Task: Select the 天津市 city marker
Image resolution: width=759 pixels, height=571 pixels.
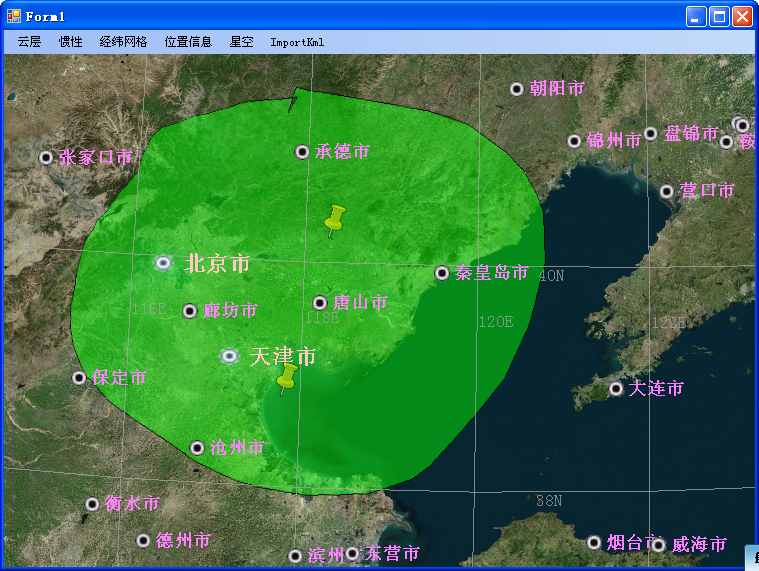Action: 230,356
